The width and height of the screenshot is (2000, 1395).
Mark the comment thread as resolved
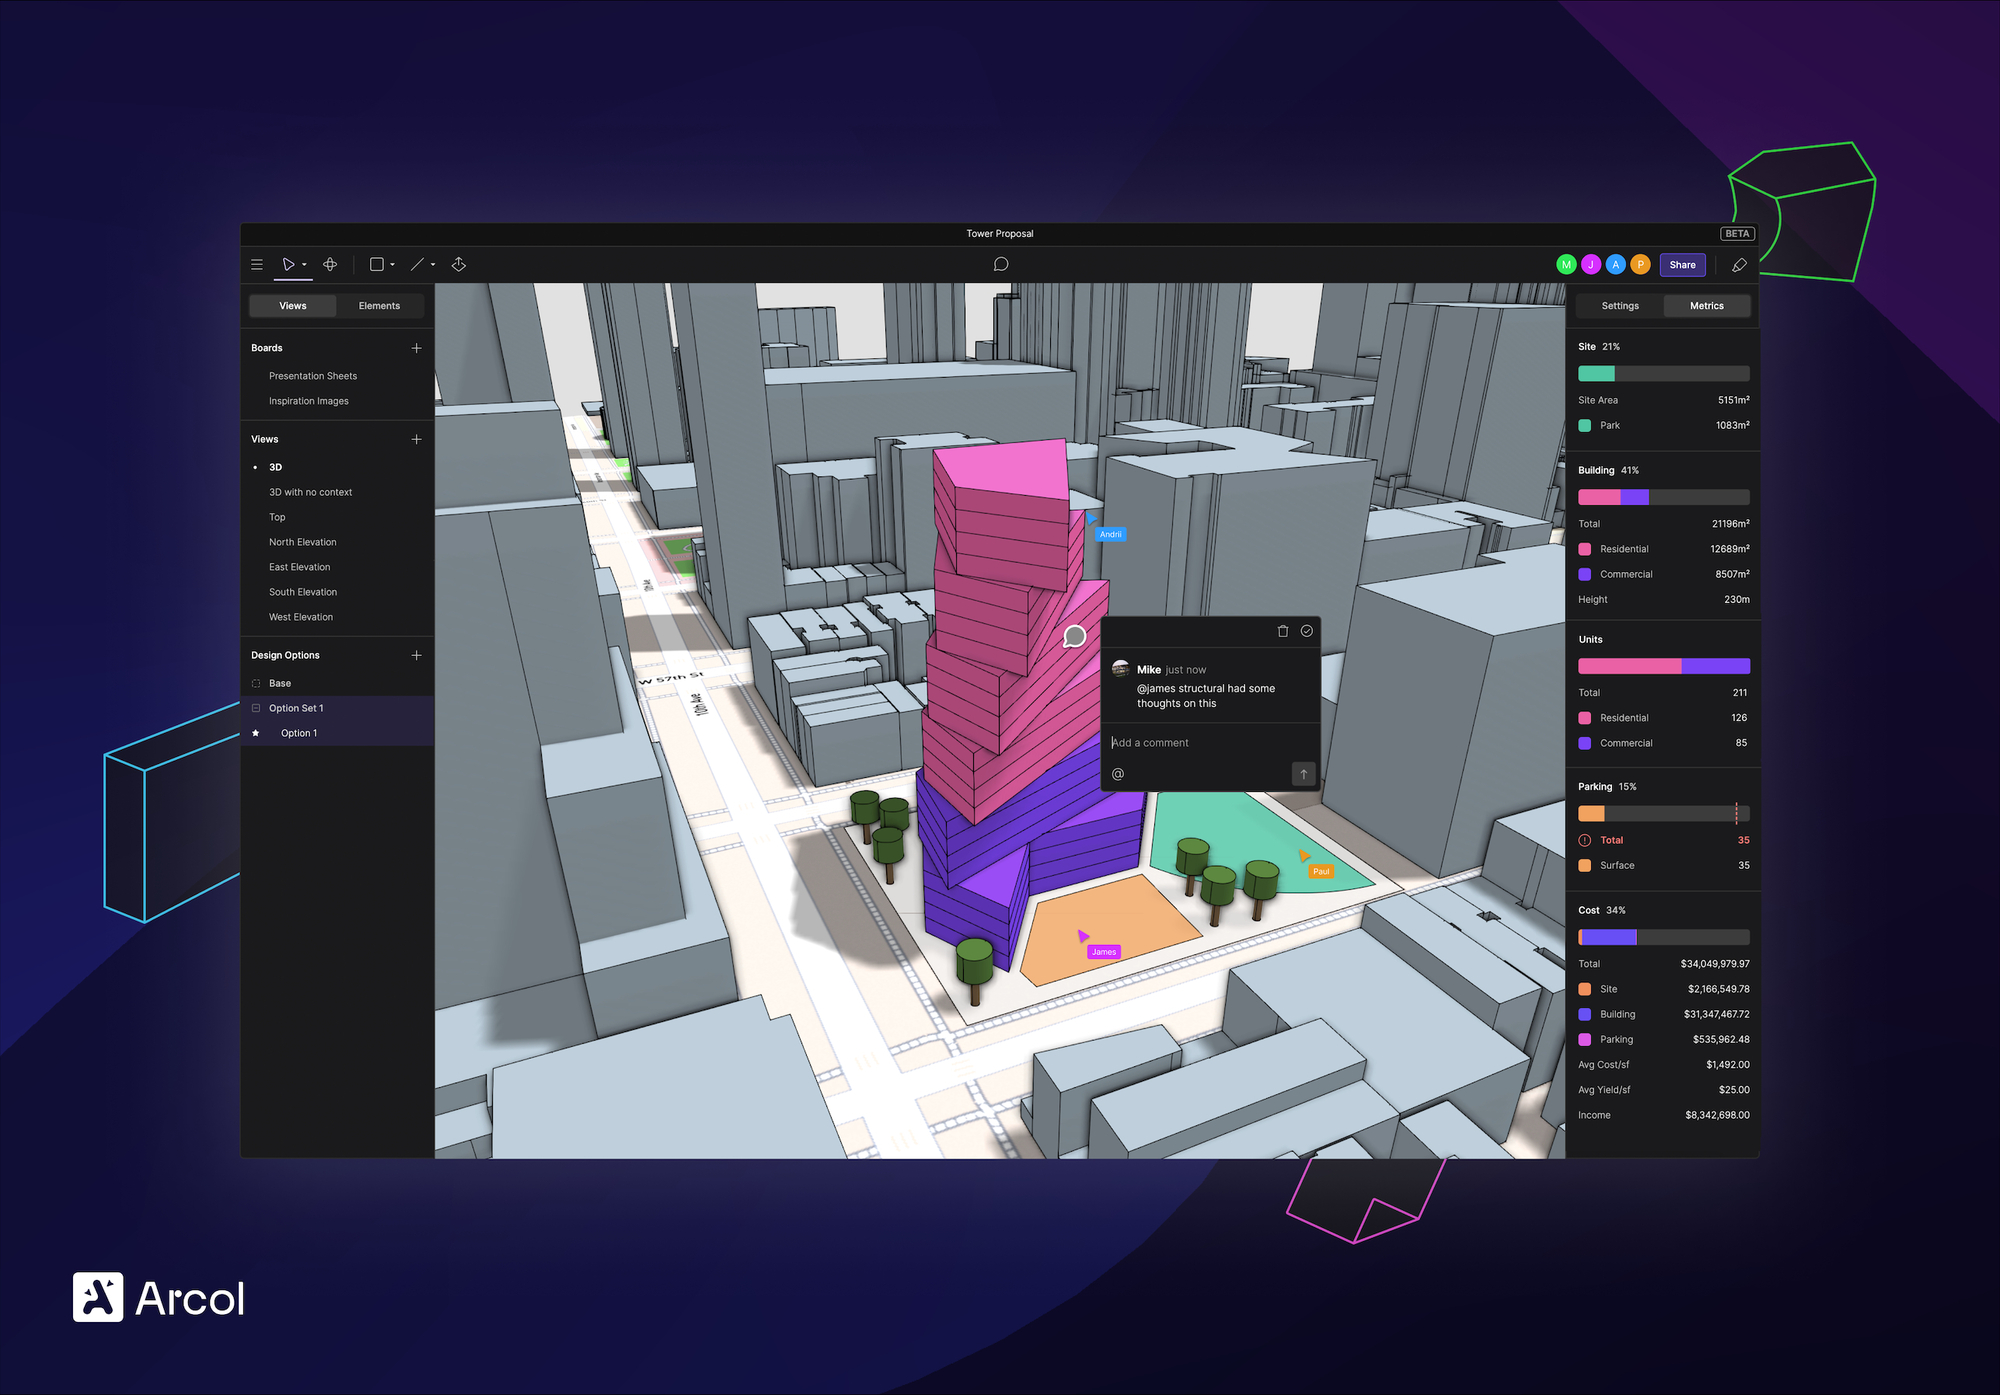[1306, 631]
